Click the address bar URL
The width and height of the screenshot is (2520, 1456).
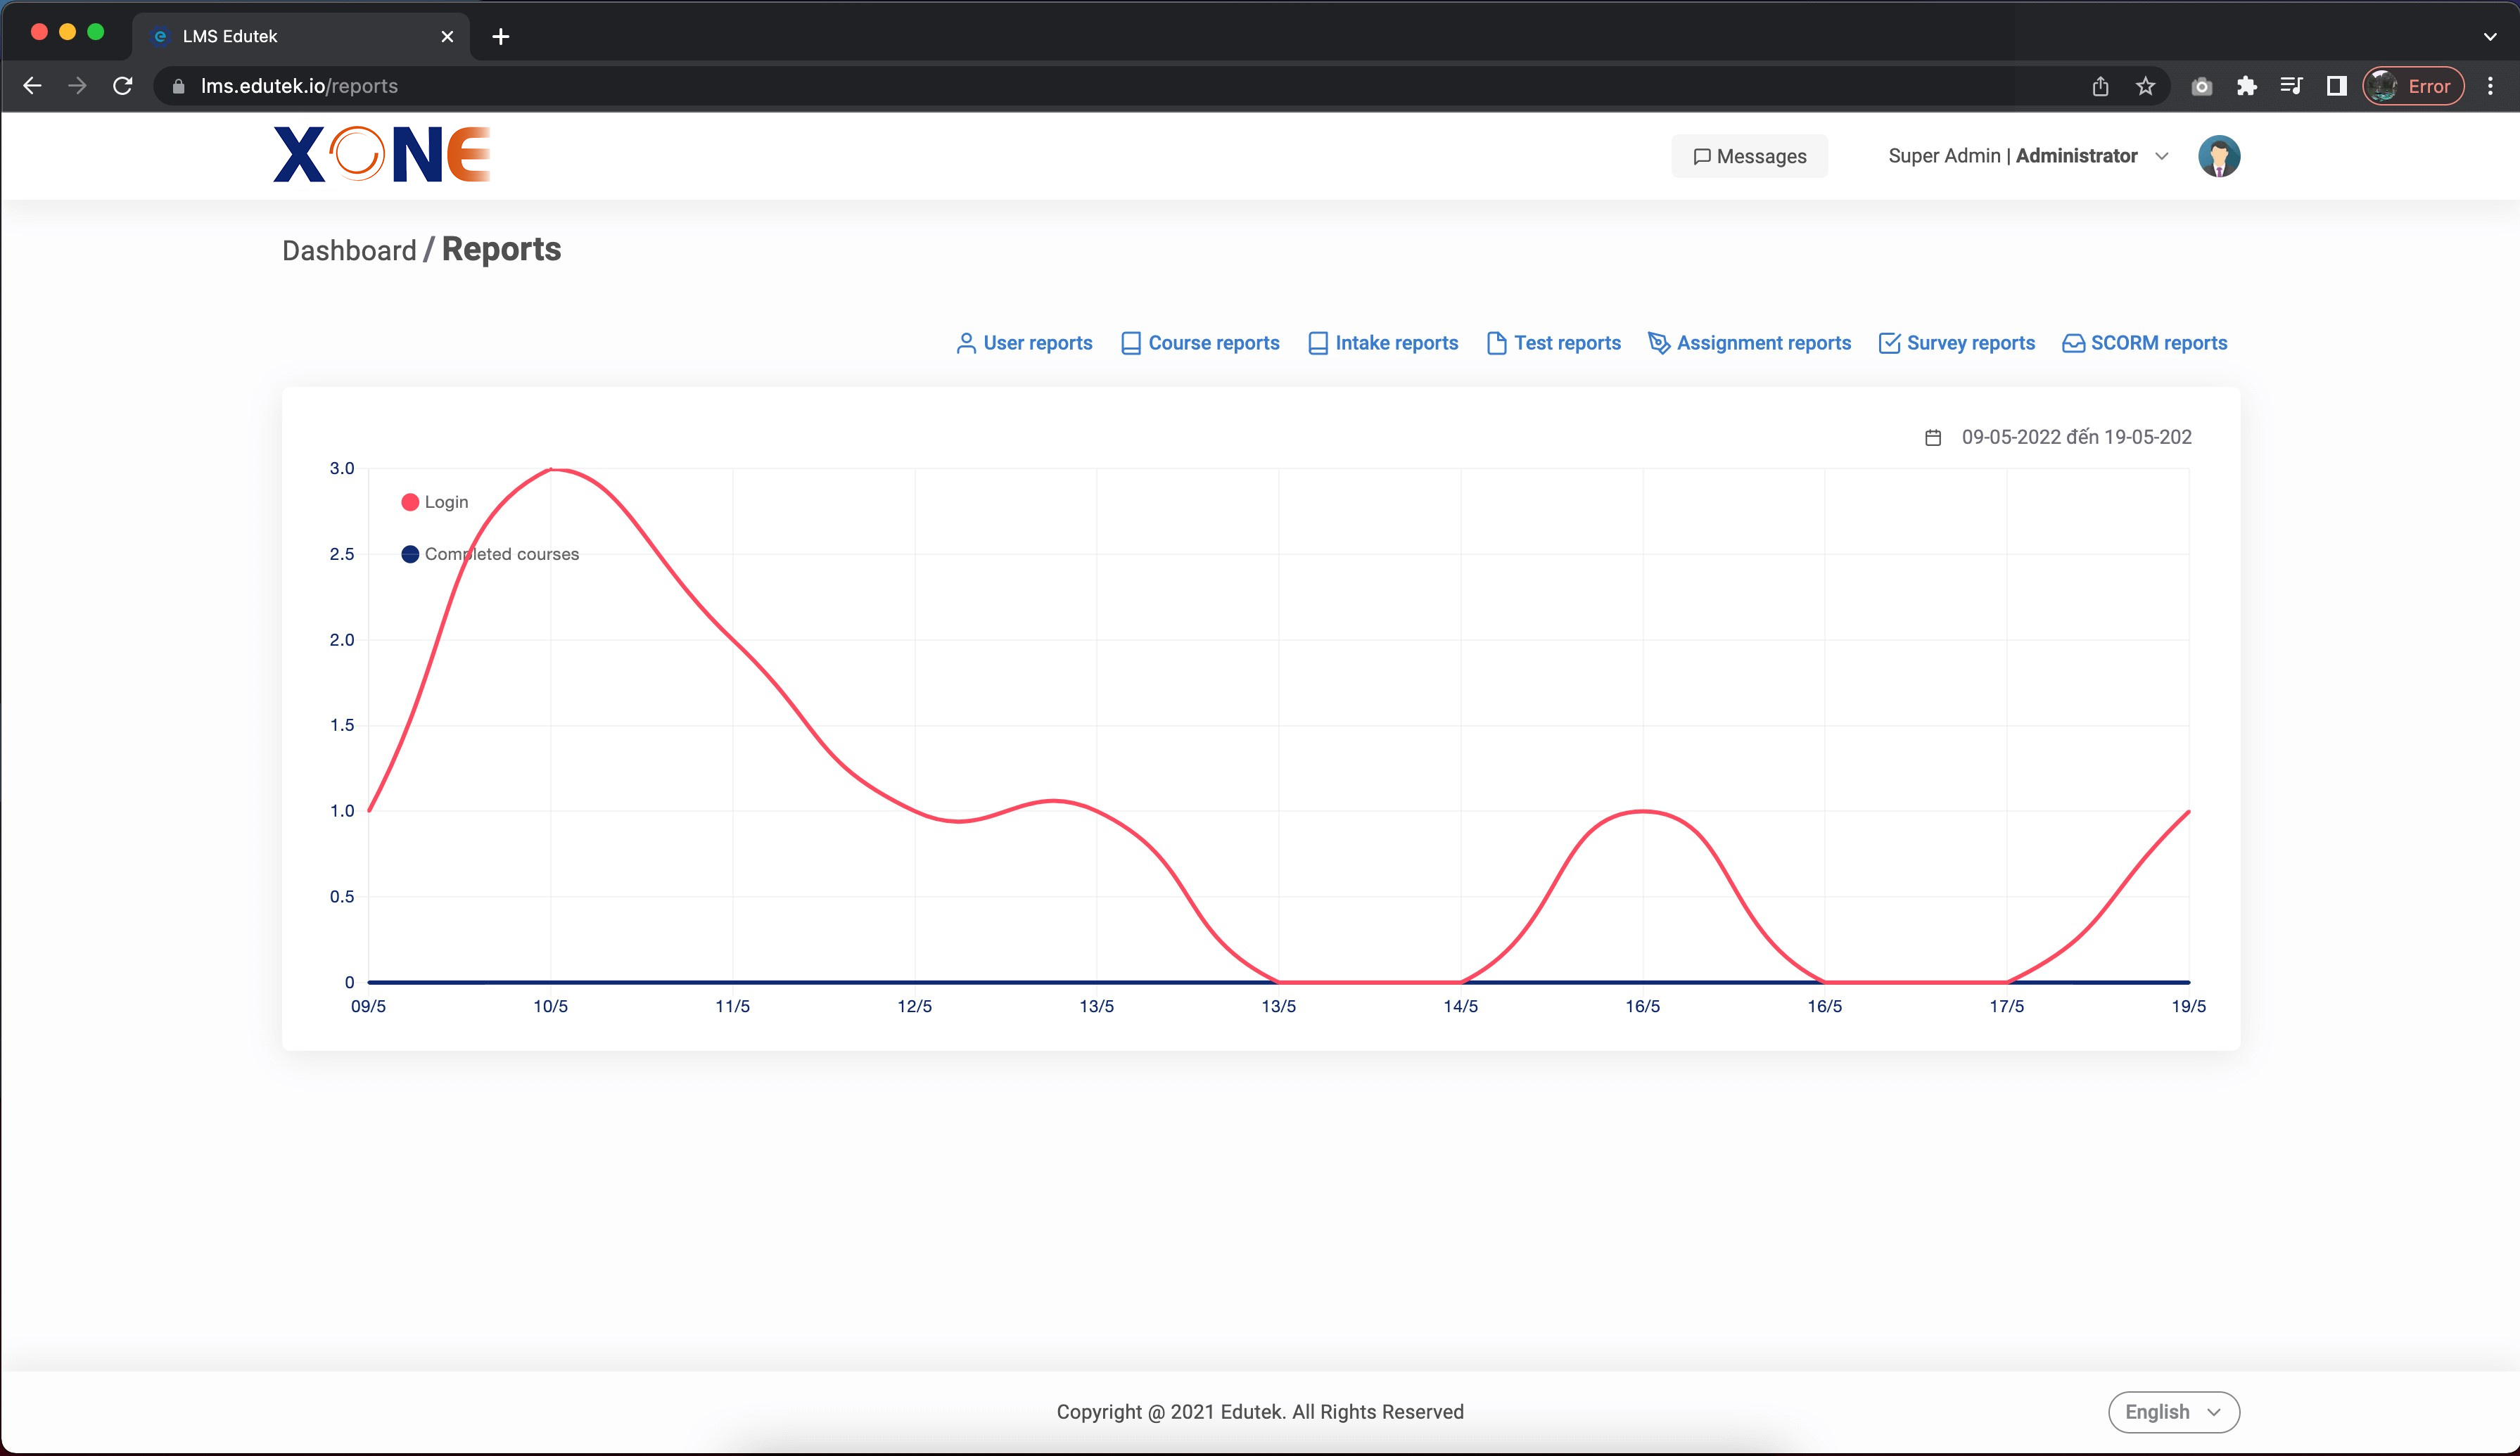(299, 86)
